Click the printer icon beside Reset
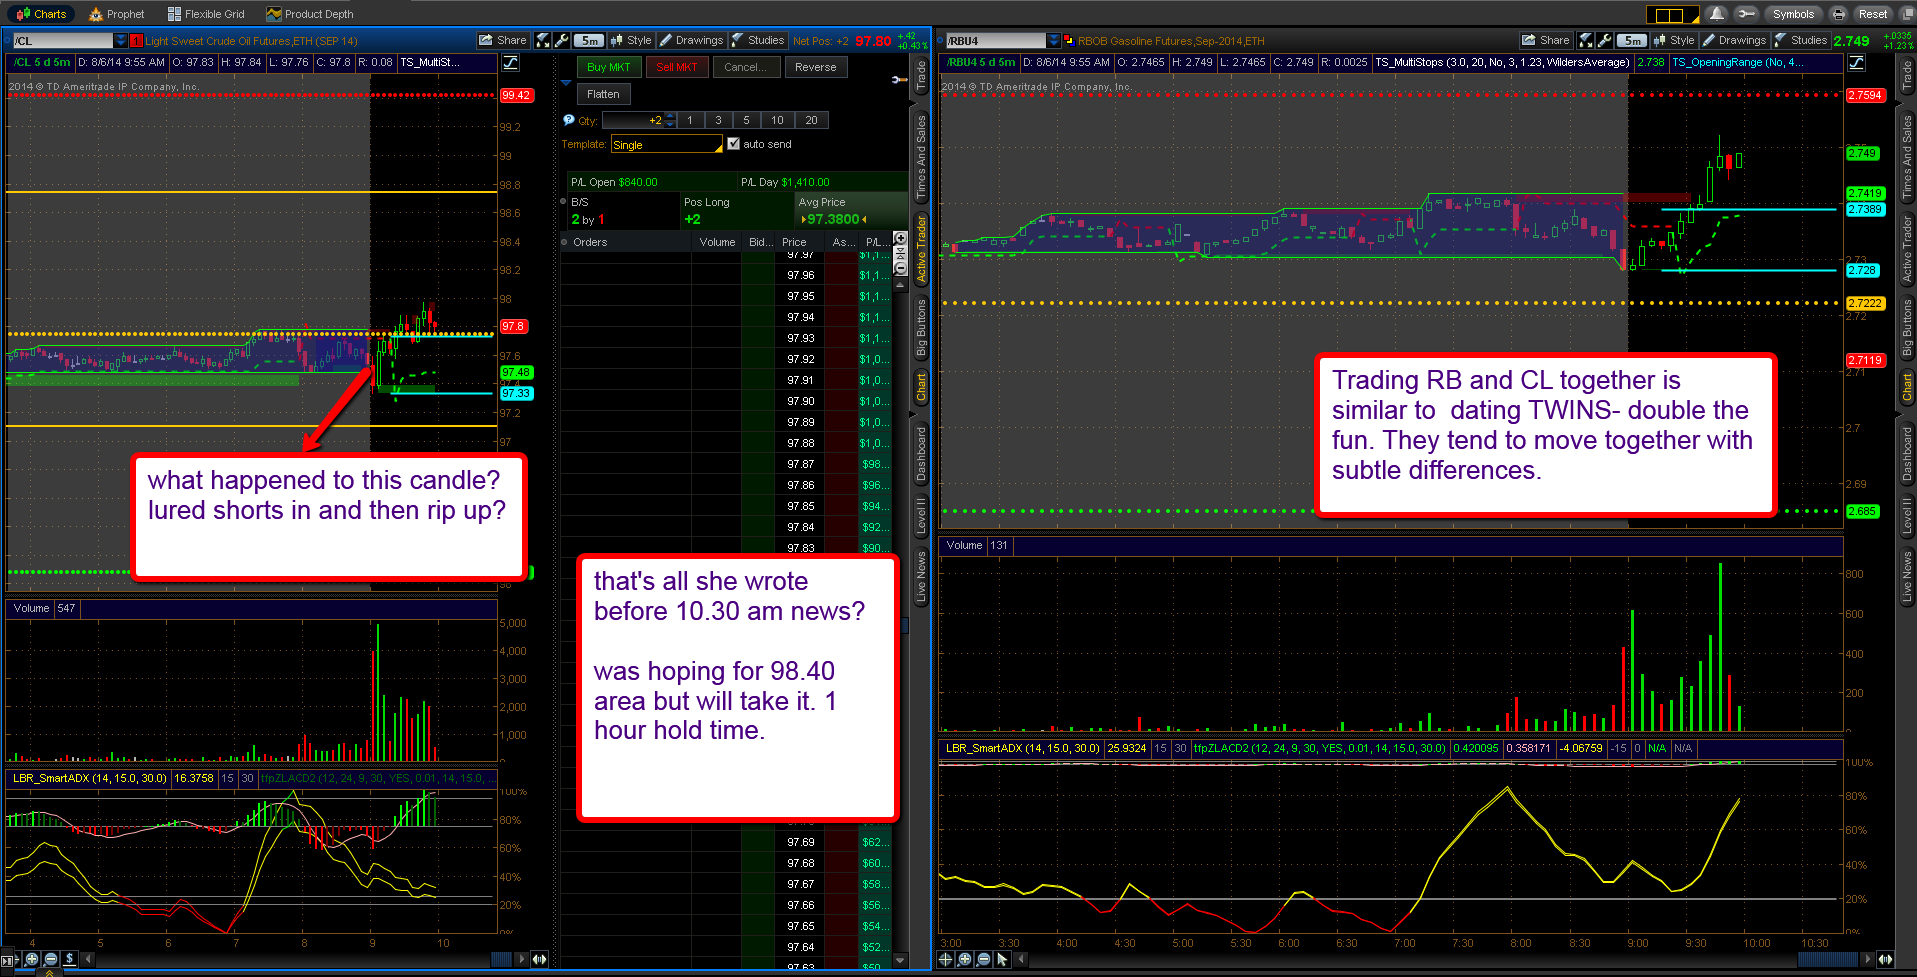The image size is (1917, 977). click(x=1838, y=14)
